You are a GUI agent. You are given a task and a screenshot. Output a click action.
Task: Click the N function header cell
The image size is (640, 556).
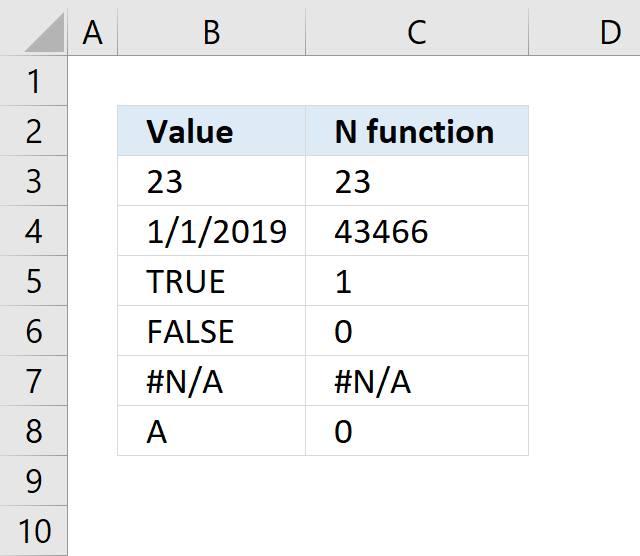tap(417, 131)
